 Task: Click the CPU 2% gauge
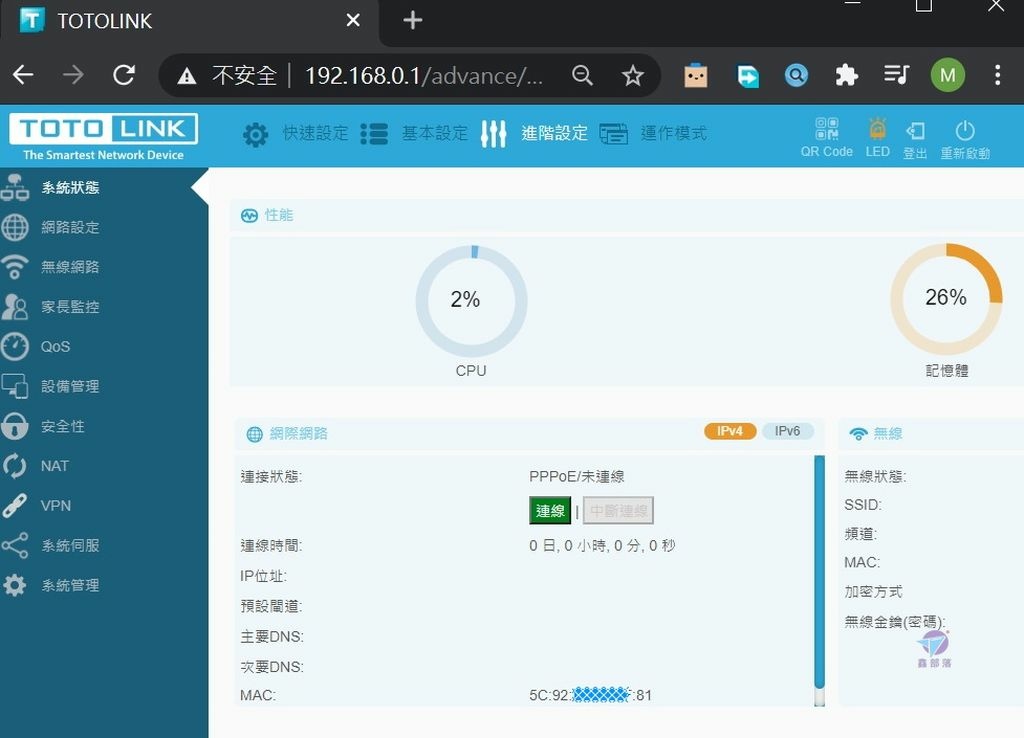[x=472, y=301]
